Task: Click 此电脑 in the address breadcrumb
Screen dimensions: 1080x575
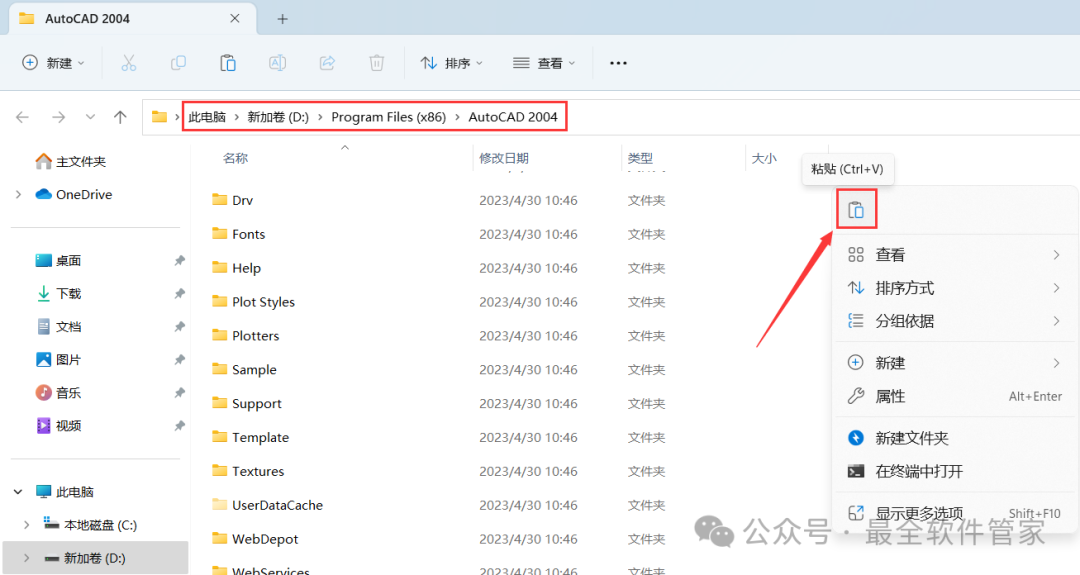Action: [x=207, y=117]
